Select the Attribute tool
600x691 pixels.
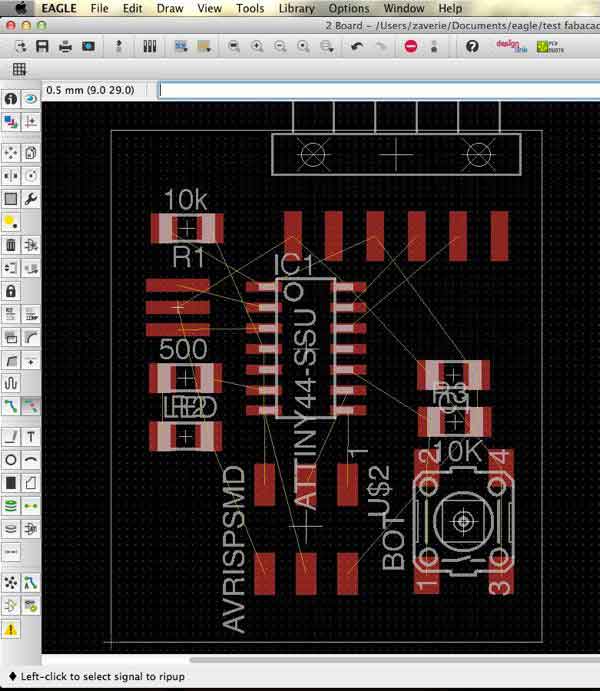pyautogui.click(x=31, y=528)
